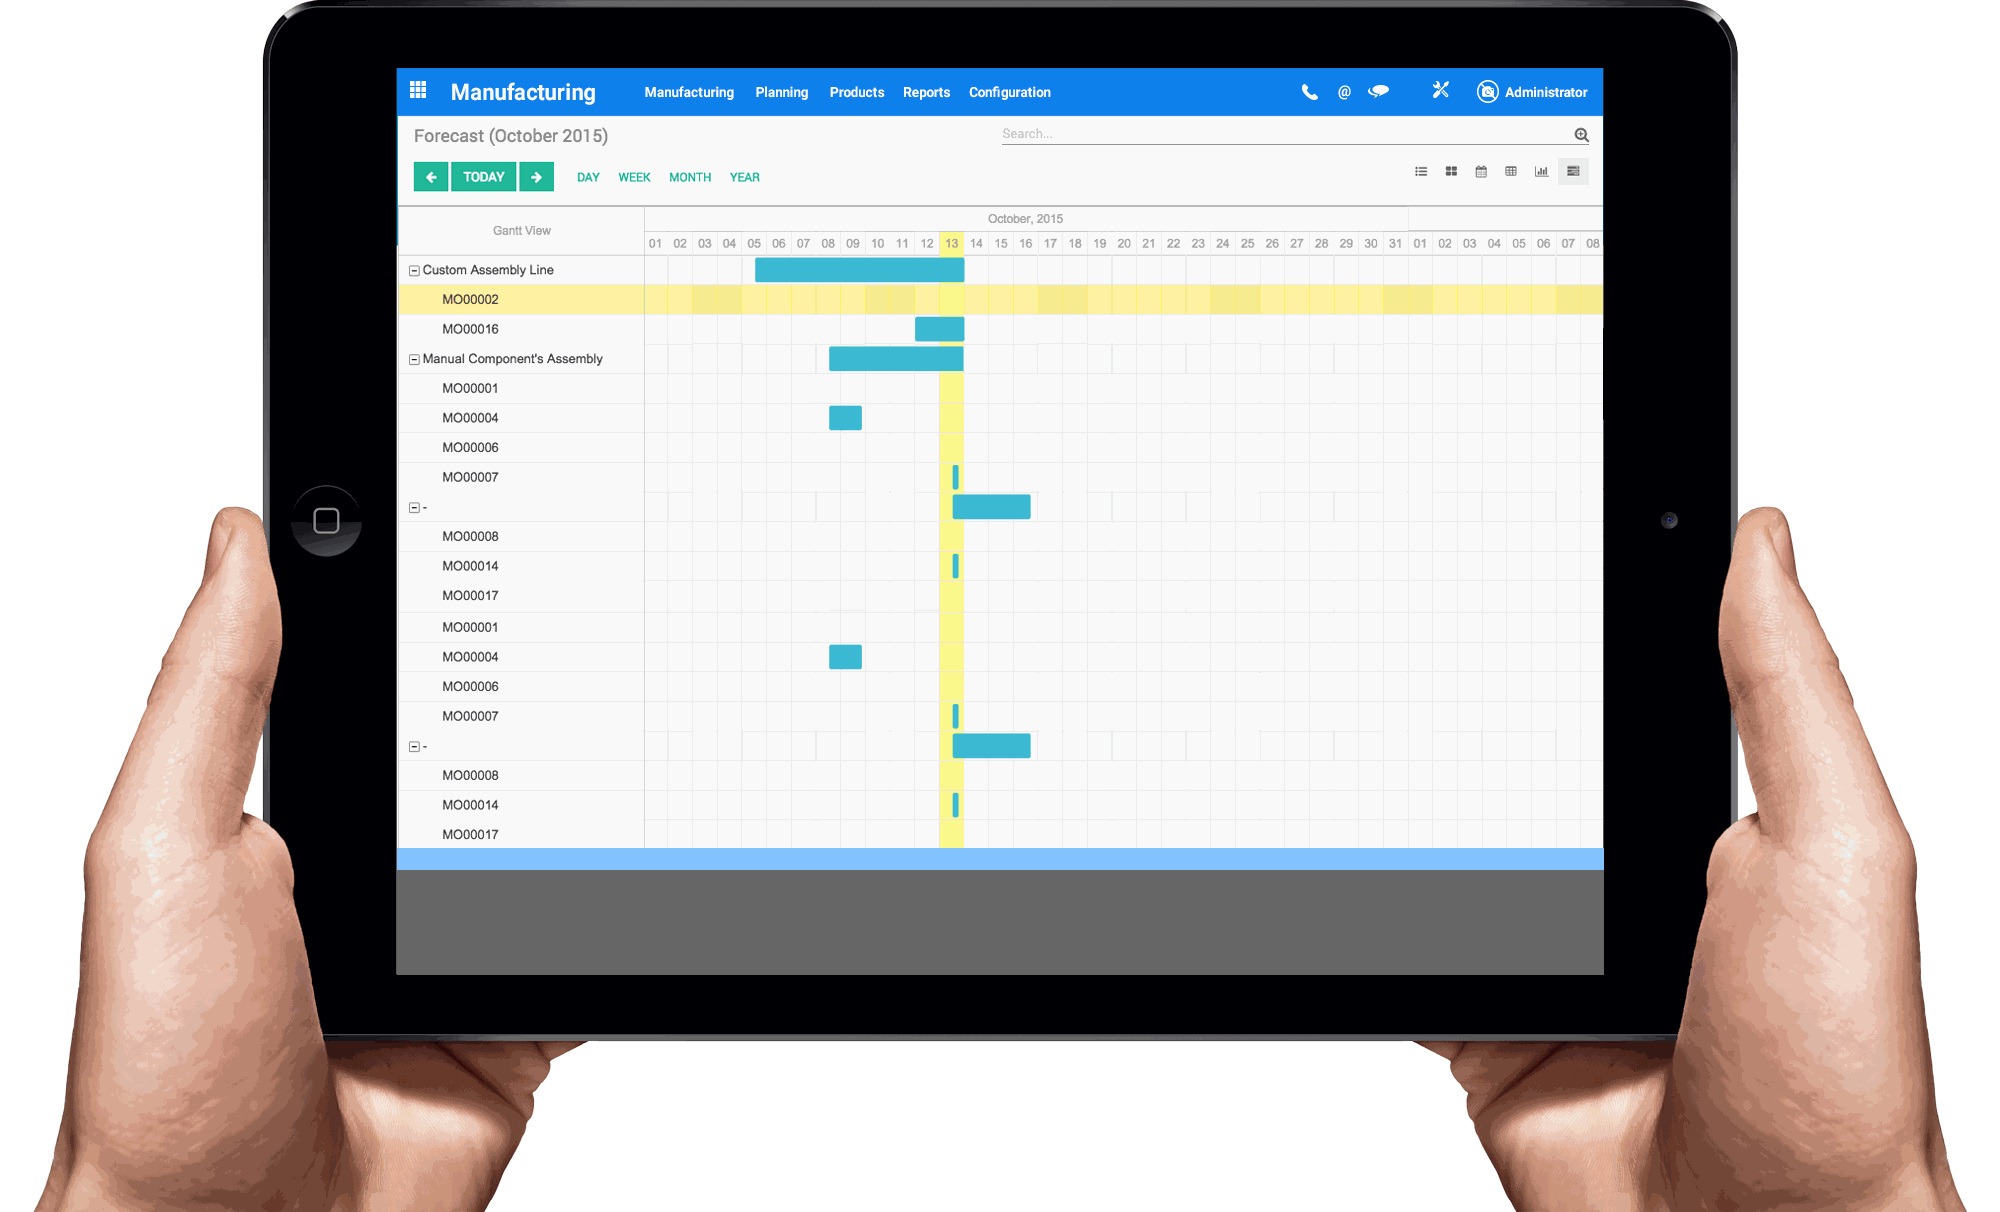Viewport: 2000px width, 1212px height.
Task: Select the pivot table view icon
Action: pos(1510,173)
